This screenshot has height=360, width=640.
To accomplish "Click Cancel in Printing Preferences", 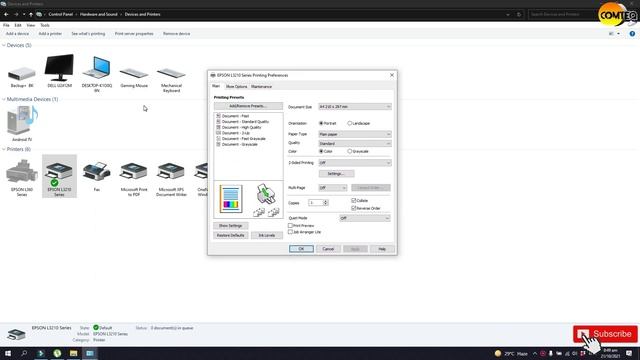I will [328, 249].
